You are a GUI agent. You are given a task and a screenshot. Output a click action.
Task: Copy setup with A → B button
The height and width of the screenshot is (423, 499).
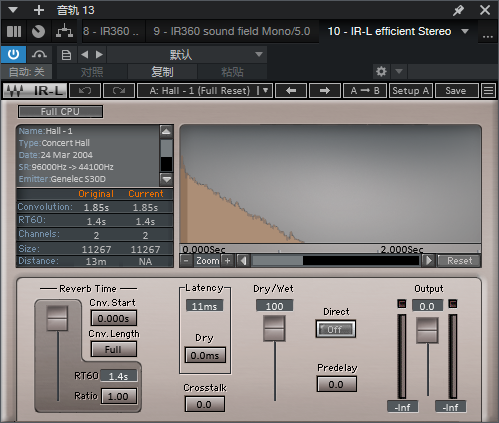click(x=365, y=91)
